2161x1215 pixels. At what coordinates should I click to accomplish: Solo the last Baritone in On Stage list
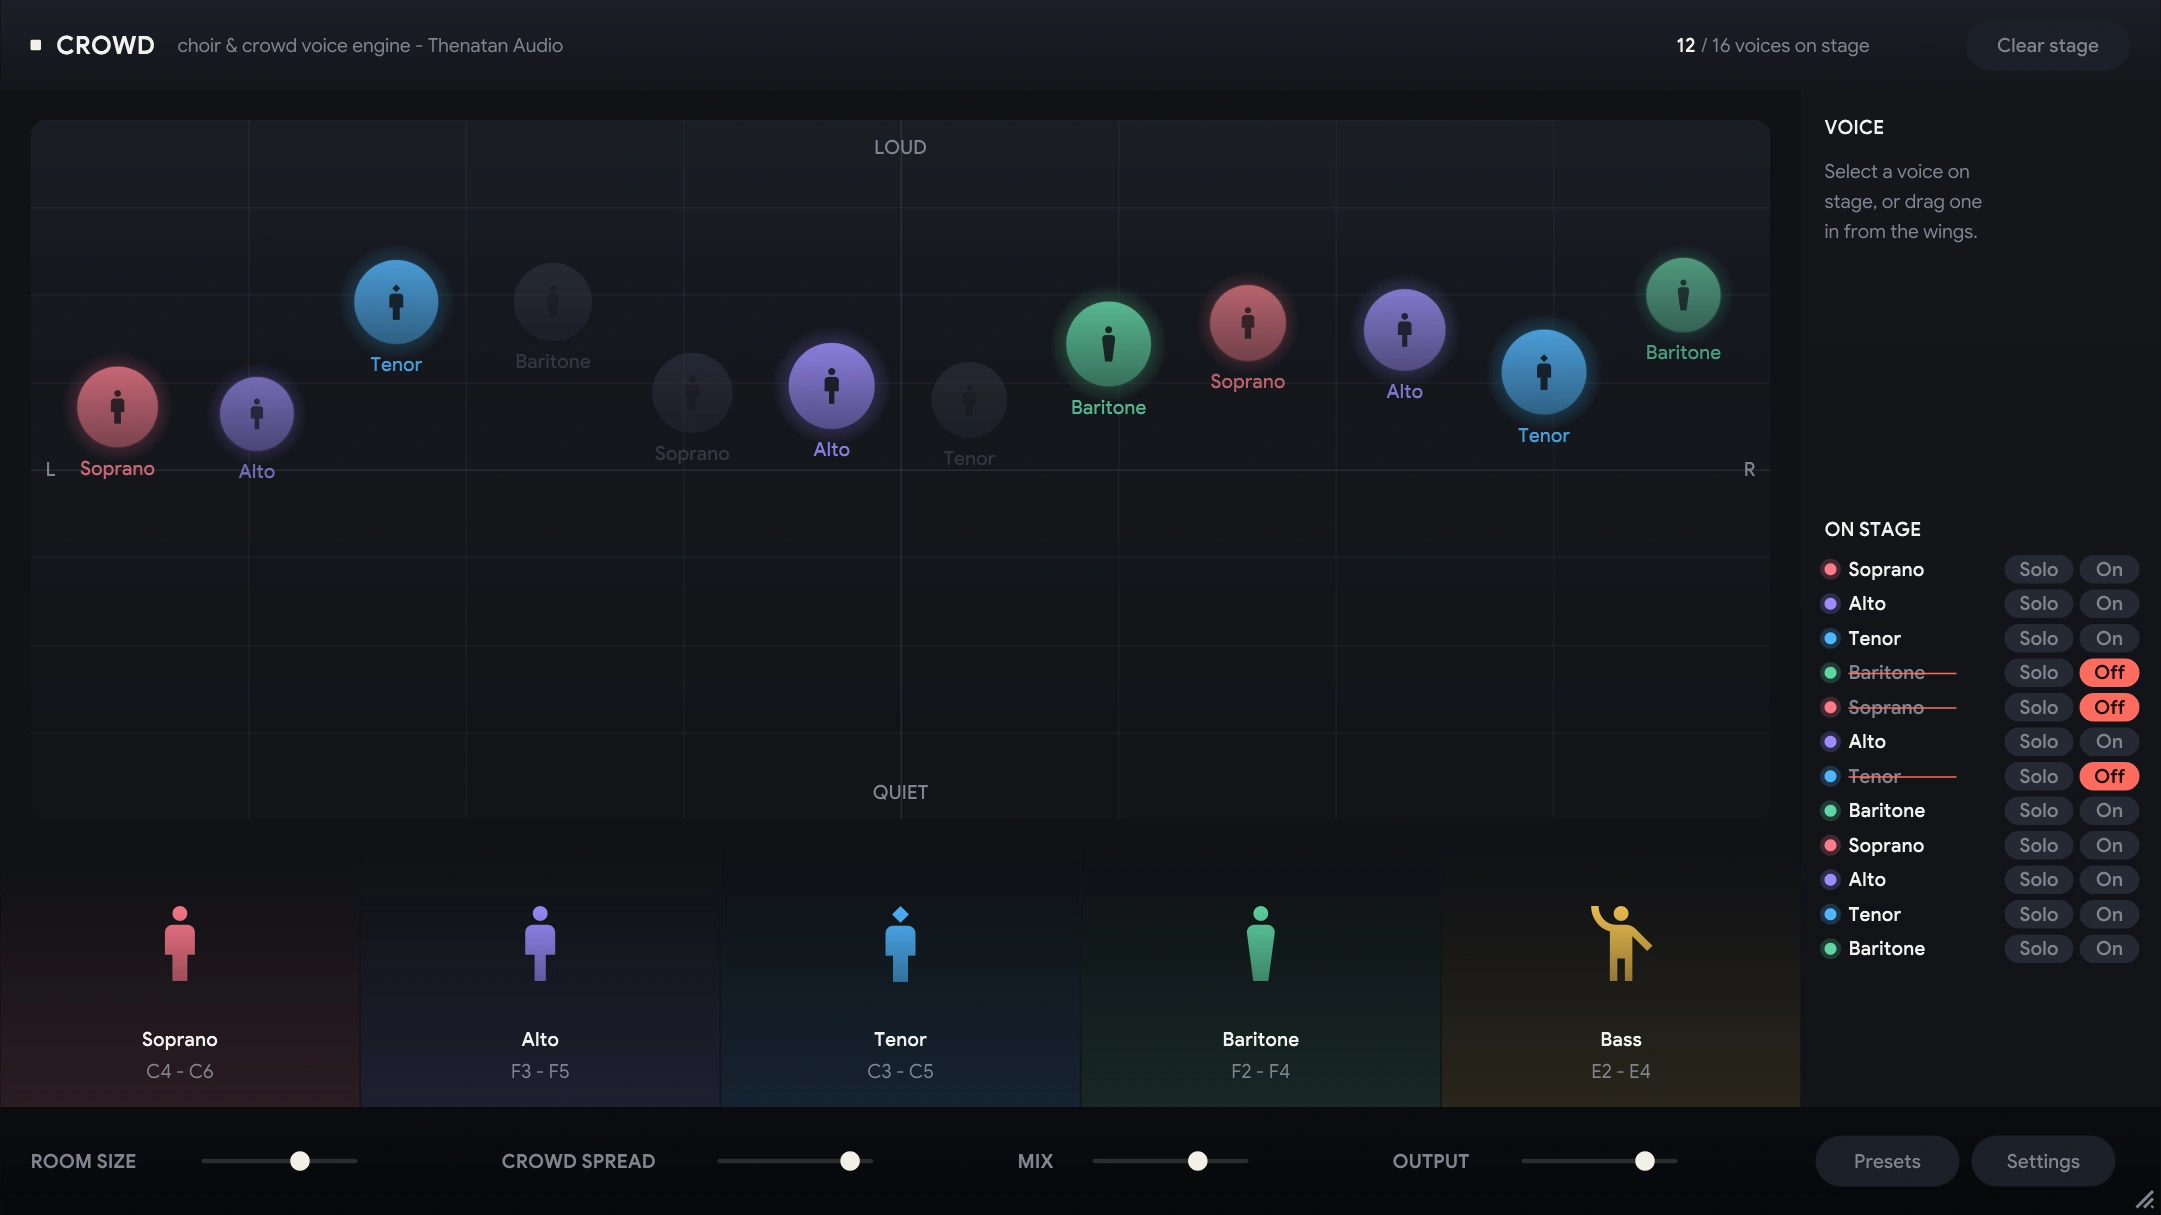[x=2038, y=948]
